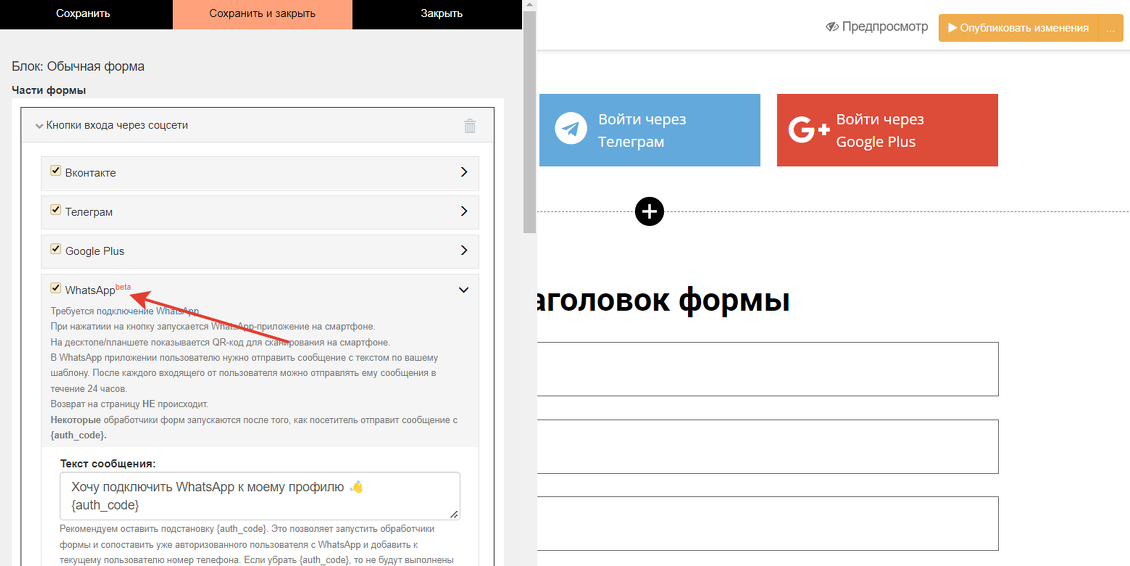The width and height of the screenshot is (1130, 566).
Task: Toggle the Телеграм checkbox
Action: click(55, 210)
